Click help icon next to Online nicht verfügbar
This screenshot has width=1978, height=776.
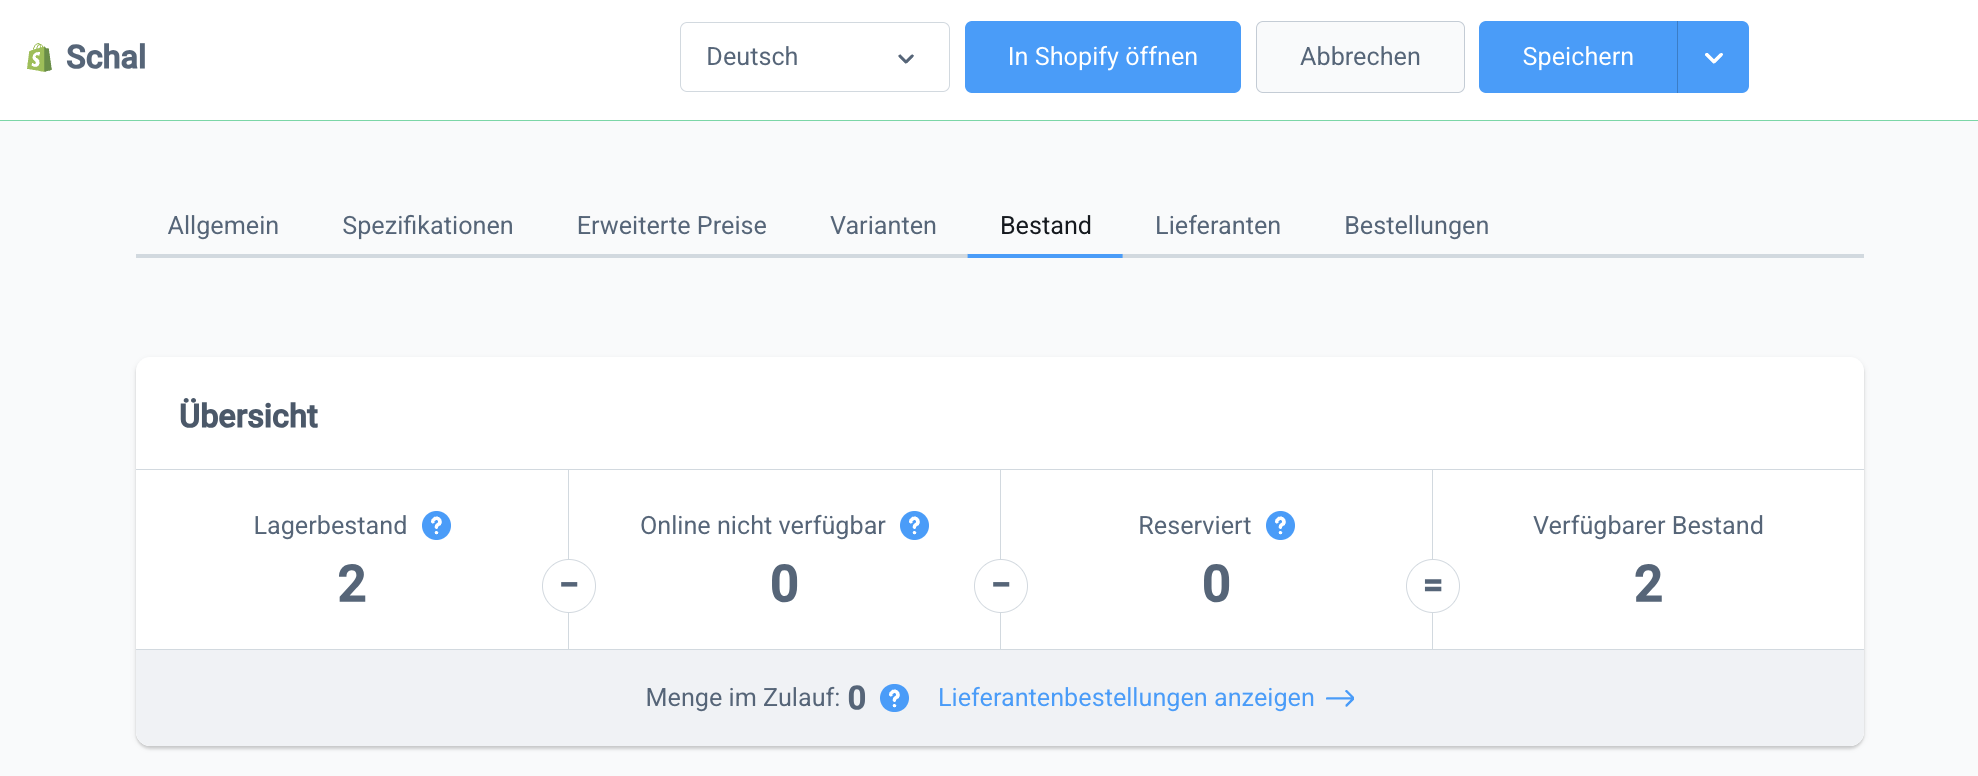(x=914, y=526)
